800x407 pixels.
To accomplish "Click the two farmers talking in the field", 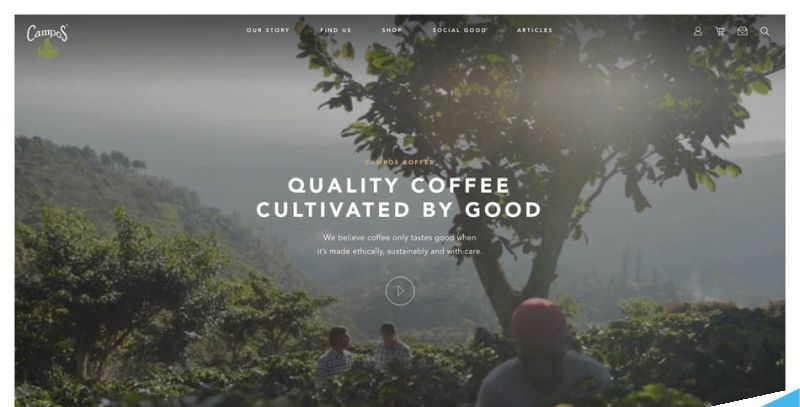I will 363,353.
